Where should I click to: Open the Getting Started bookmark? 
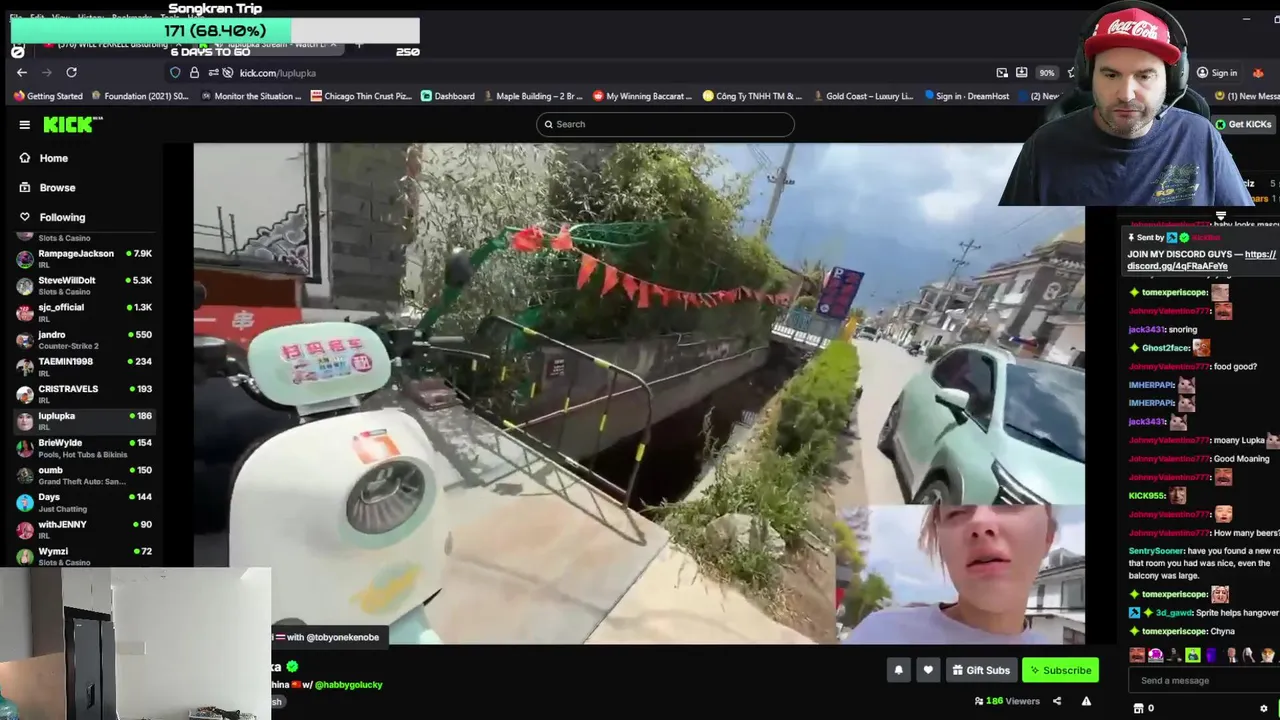[x=48, y=96]
